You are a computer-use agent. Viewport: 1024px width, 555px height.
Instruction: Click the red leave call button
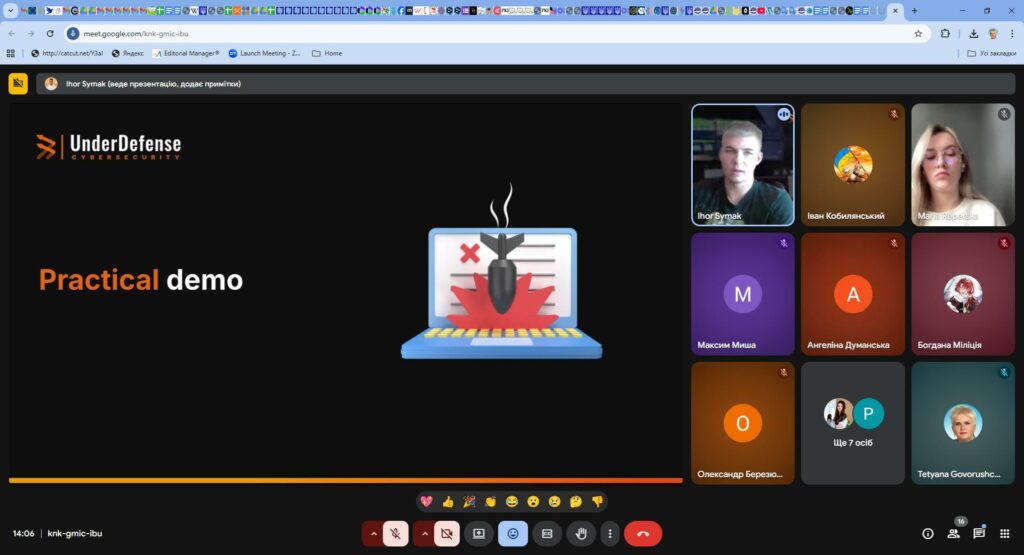tap(642, 534)
